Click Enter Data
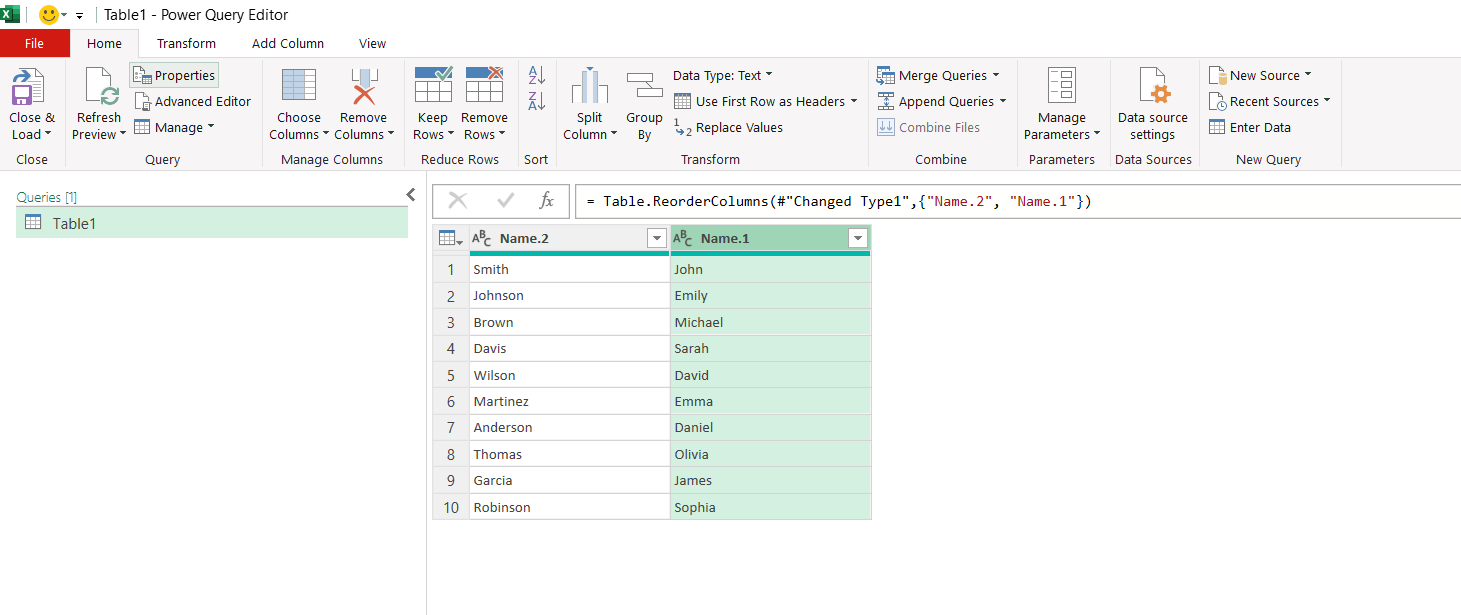Viewport: 1461px width, 615px height. [x=1250, y=127]
